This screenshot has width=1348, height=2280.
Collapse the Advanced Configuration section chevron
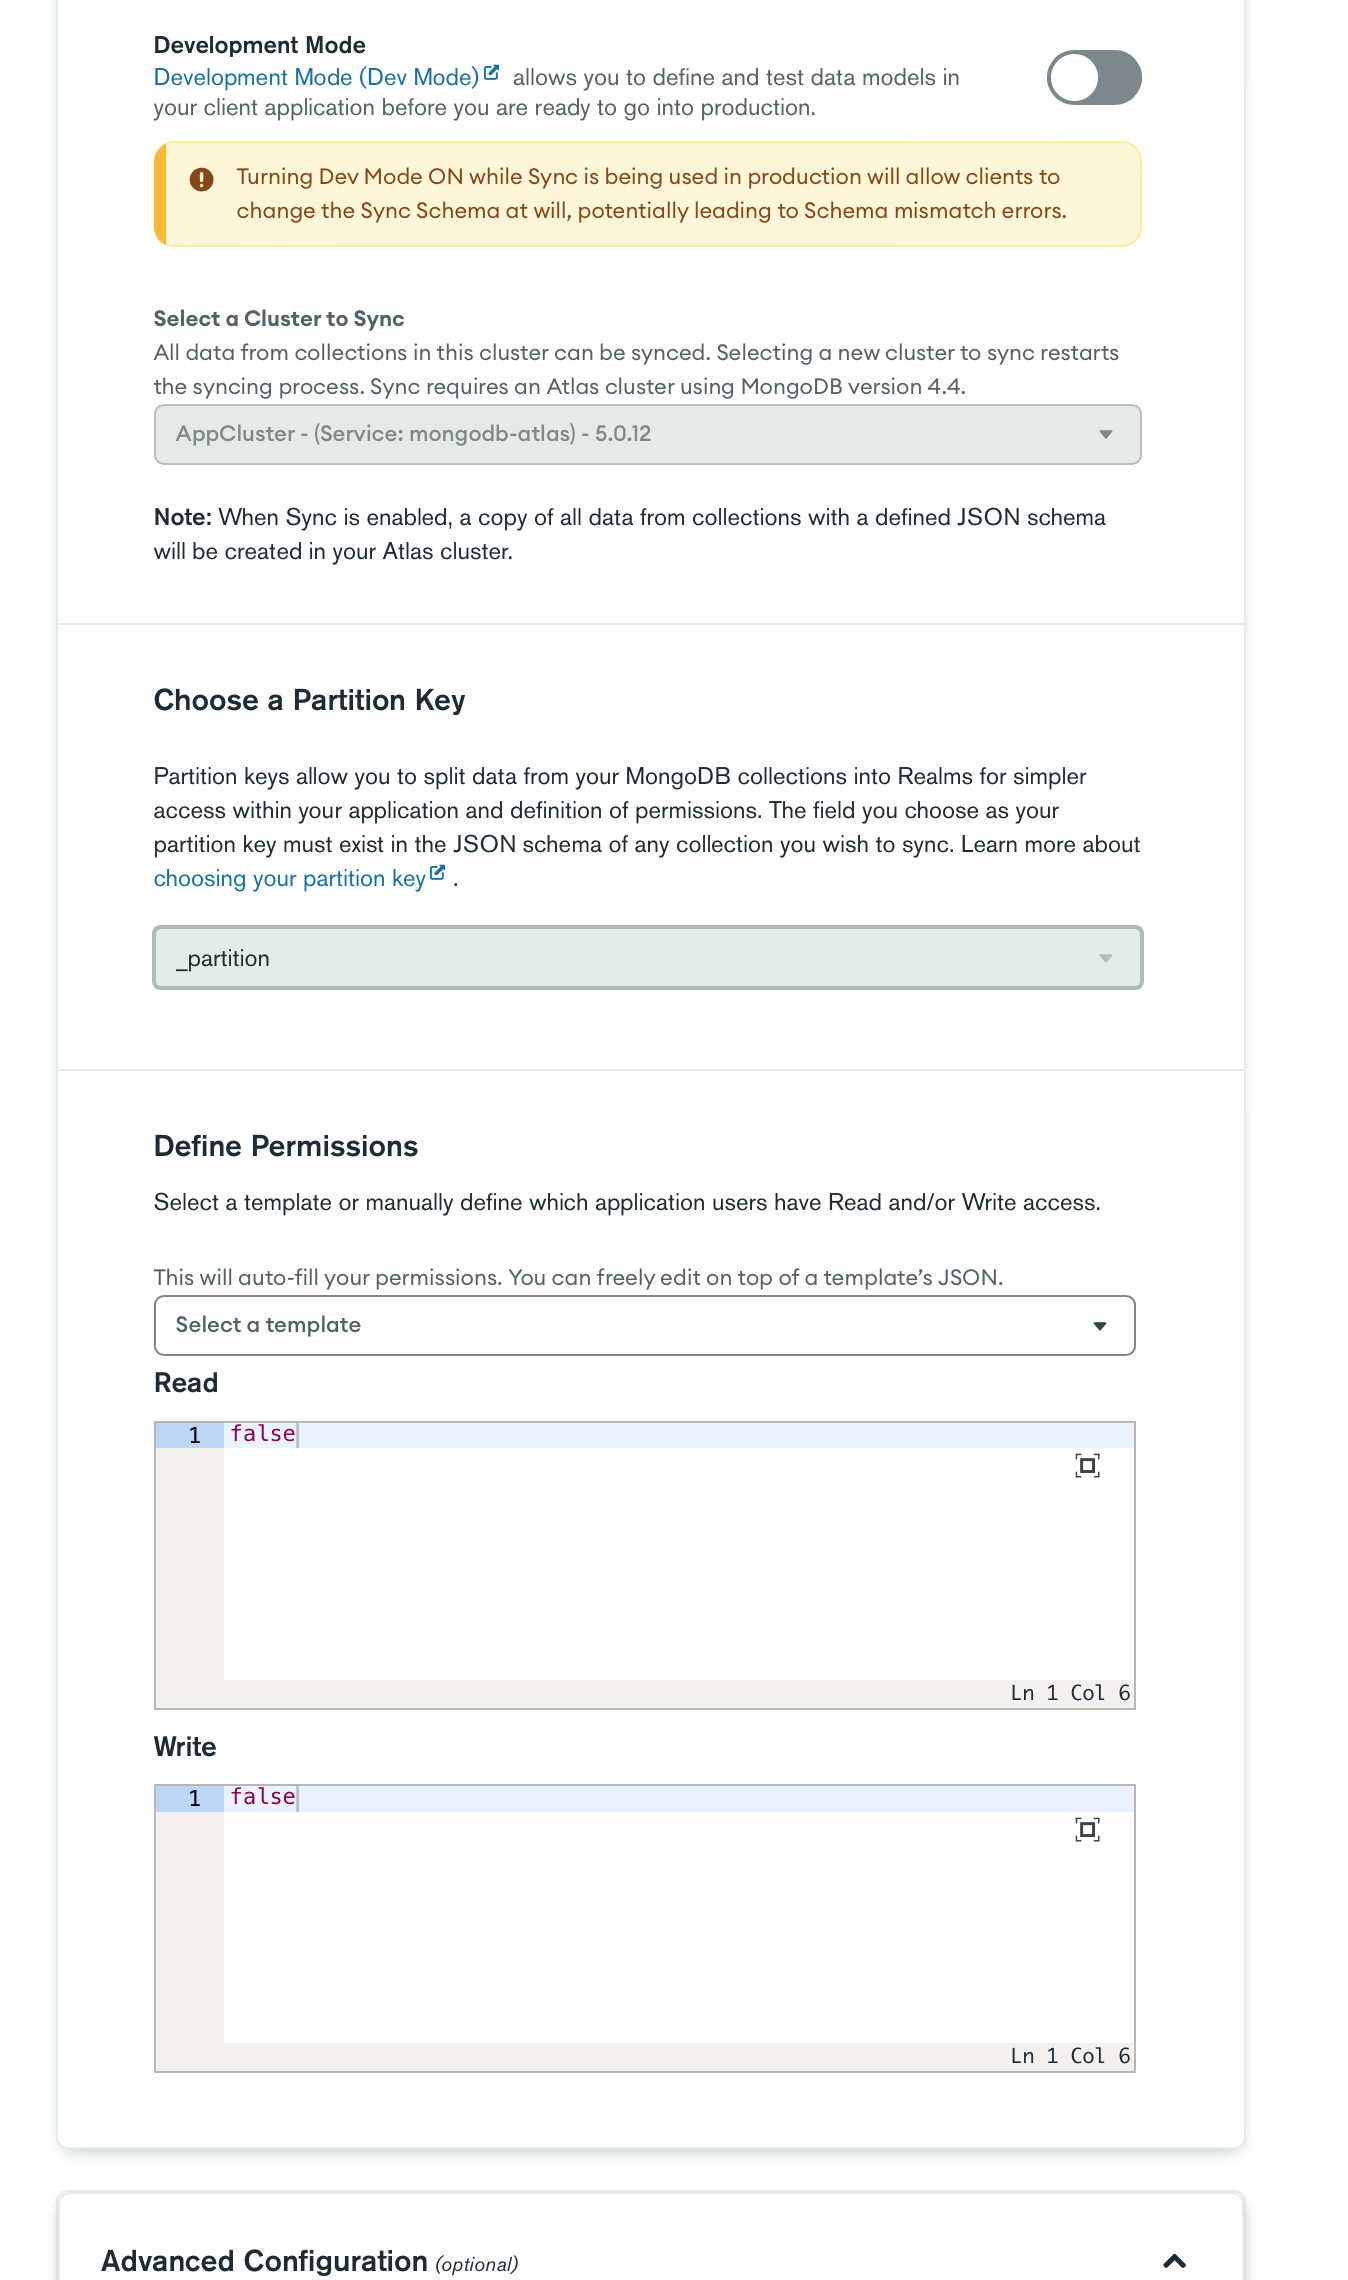coord(1175,2261)
